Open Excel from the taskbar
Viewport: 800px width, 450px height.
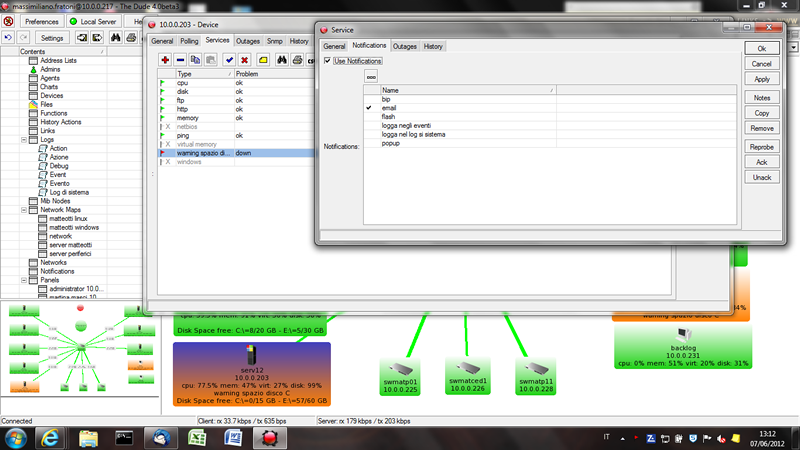click(x=197, y=438)
